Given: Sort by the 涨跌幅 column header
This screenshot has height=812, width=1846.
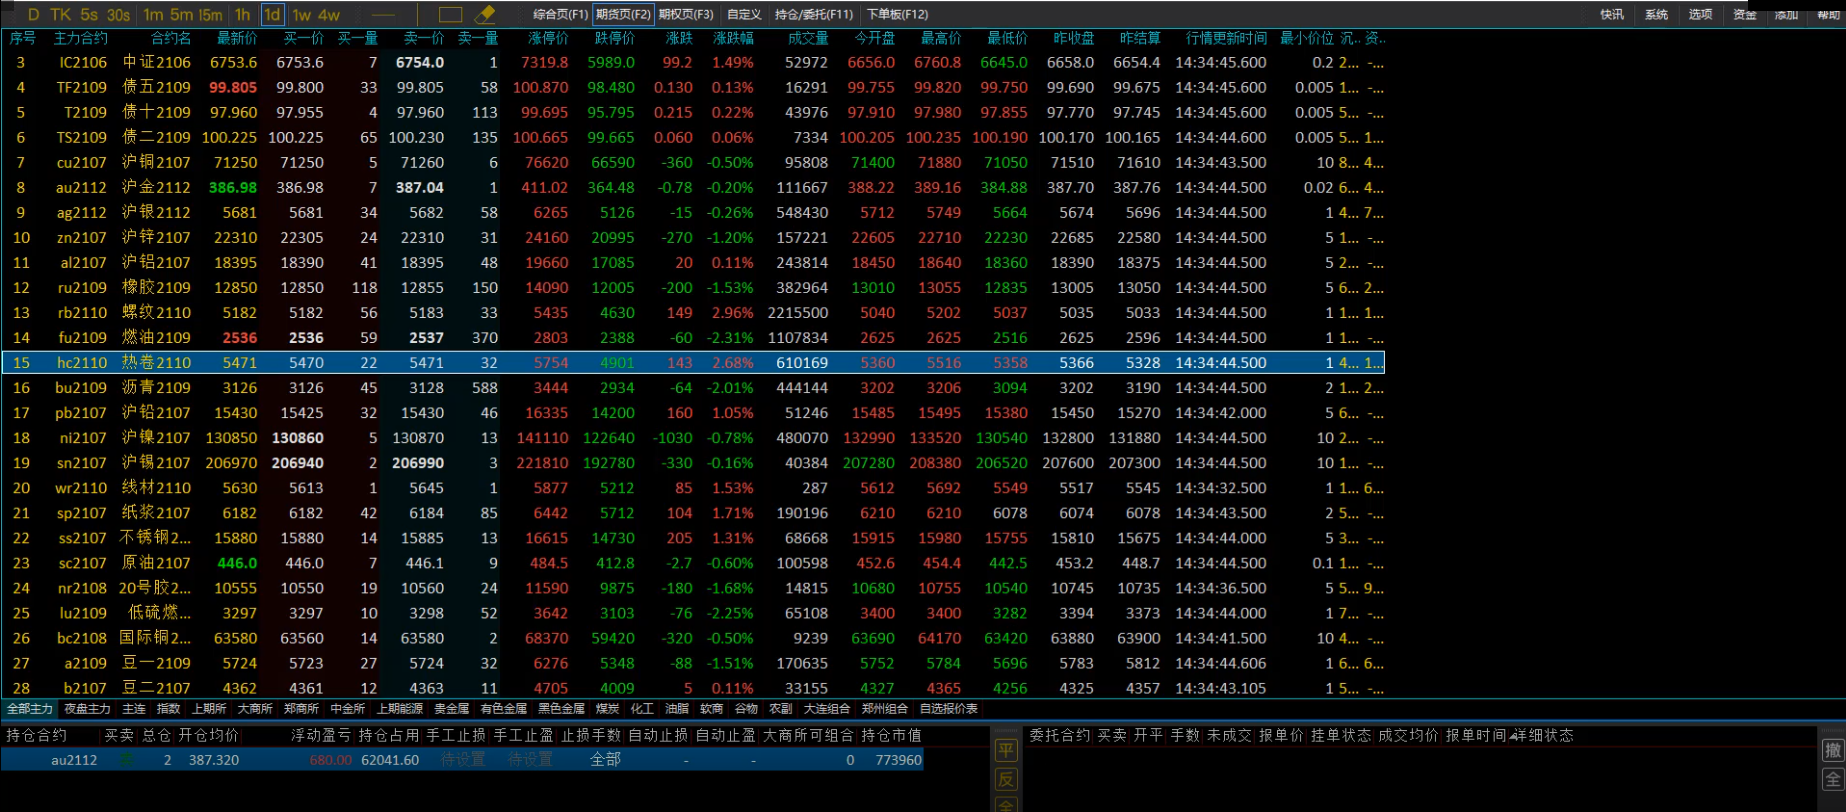Looking at the screenshot, I should pyautogui.click(x=733, y=38).
